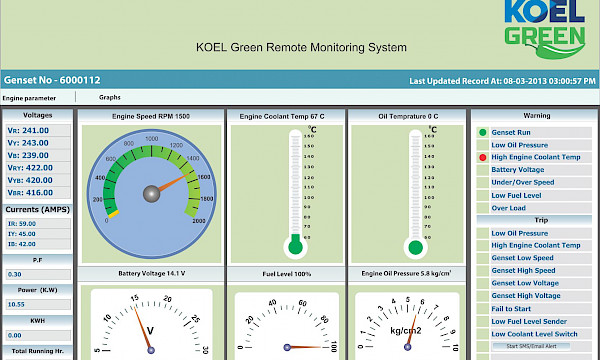This screenshot has width=600, height=360.
Task: Click the Engine Speed RPM 1500 heading
Action: click(x=151, y=116)
